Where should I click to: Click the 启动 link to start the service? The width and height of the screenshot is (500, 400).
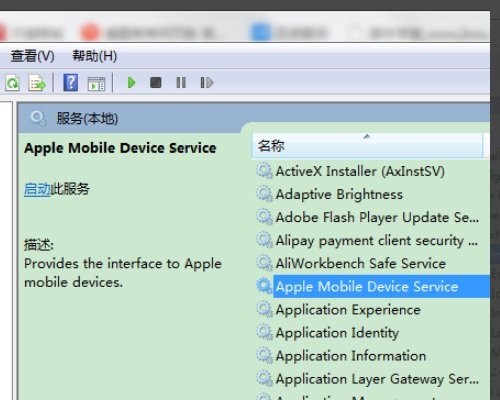tap(37, 189)
